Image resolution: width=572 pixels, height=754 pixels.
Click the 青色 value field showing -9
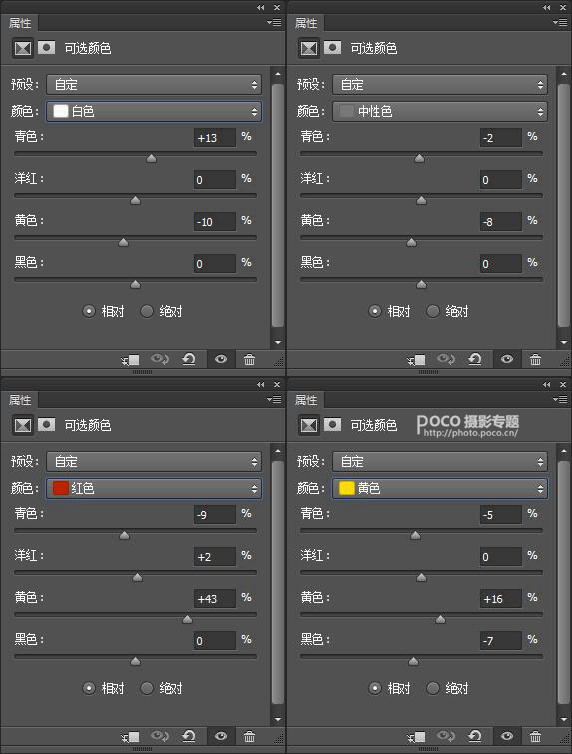point(215,515)
